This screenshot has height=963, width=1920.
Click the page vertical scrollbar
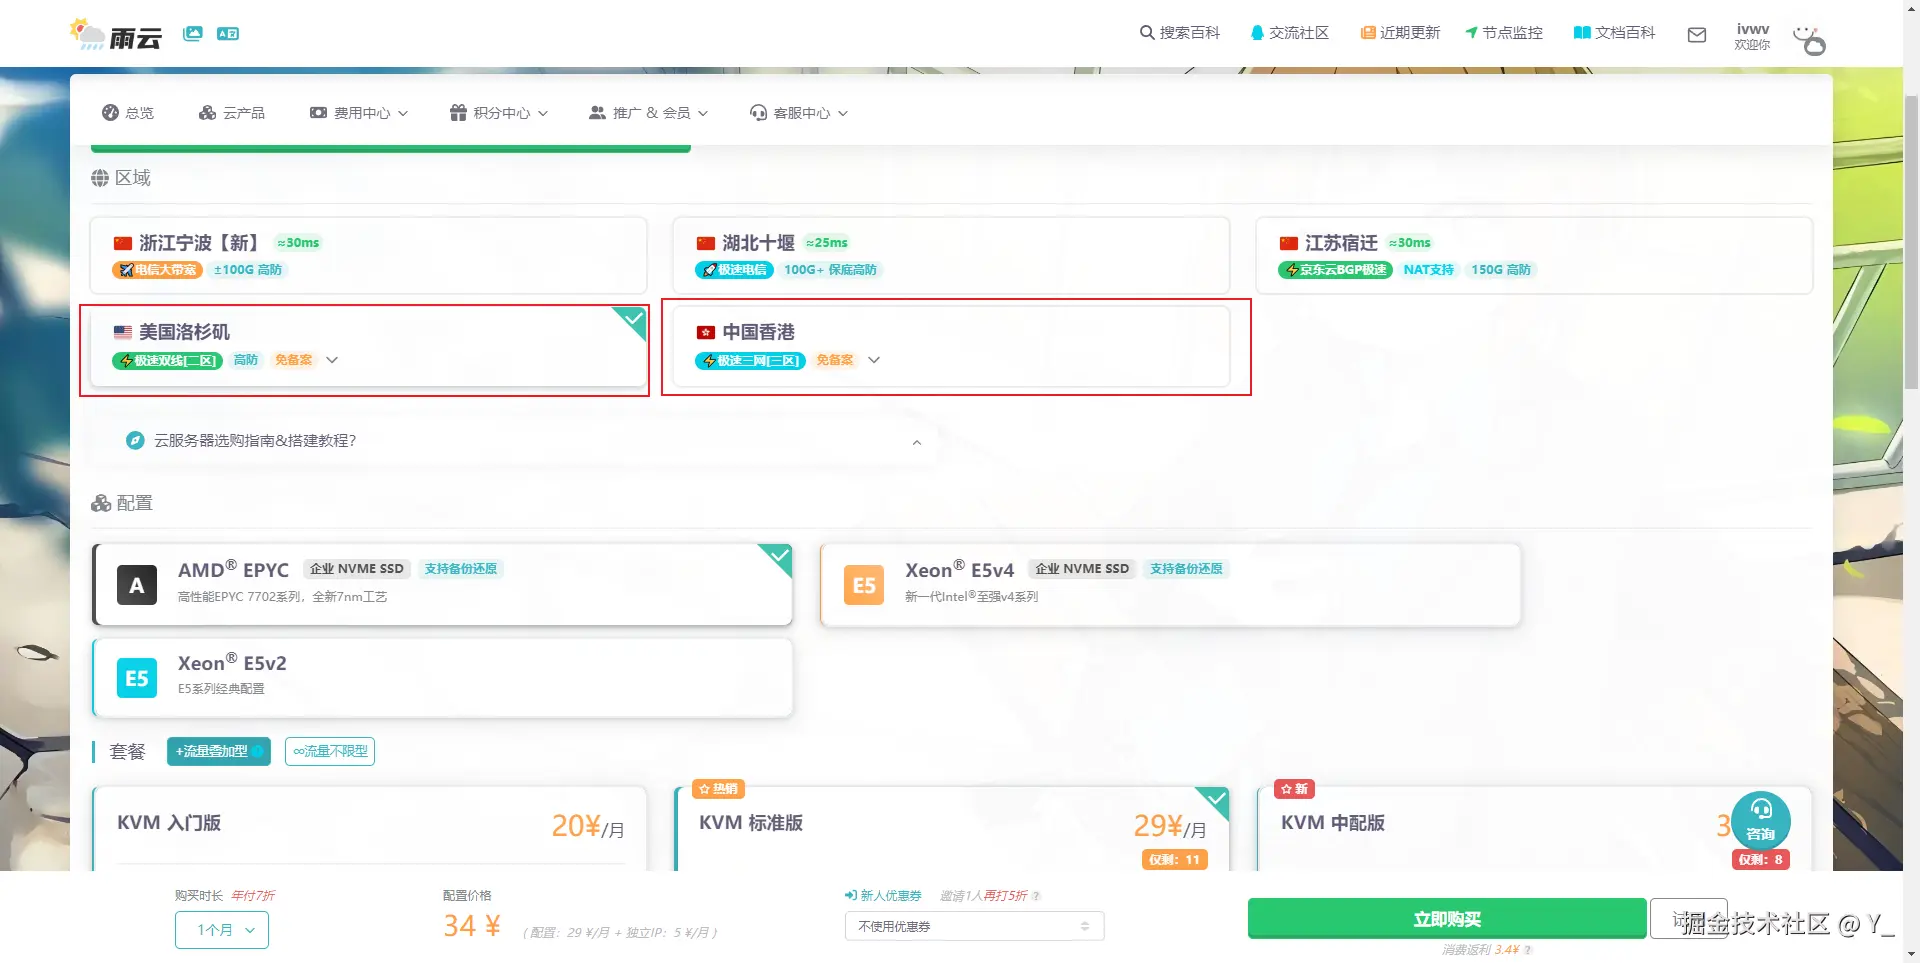point(1911,240)
